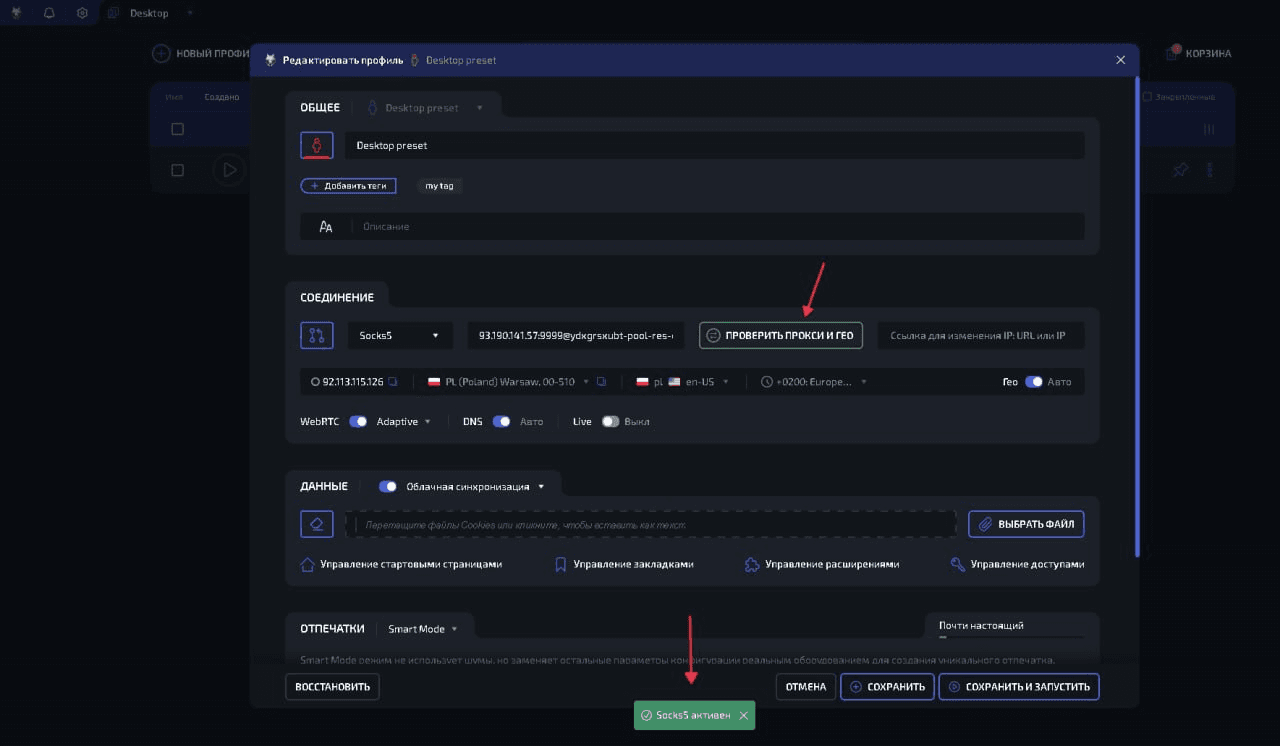Click the Добавить теги button

[x=349, y=186]
